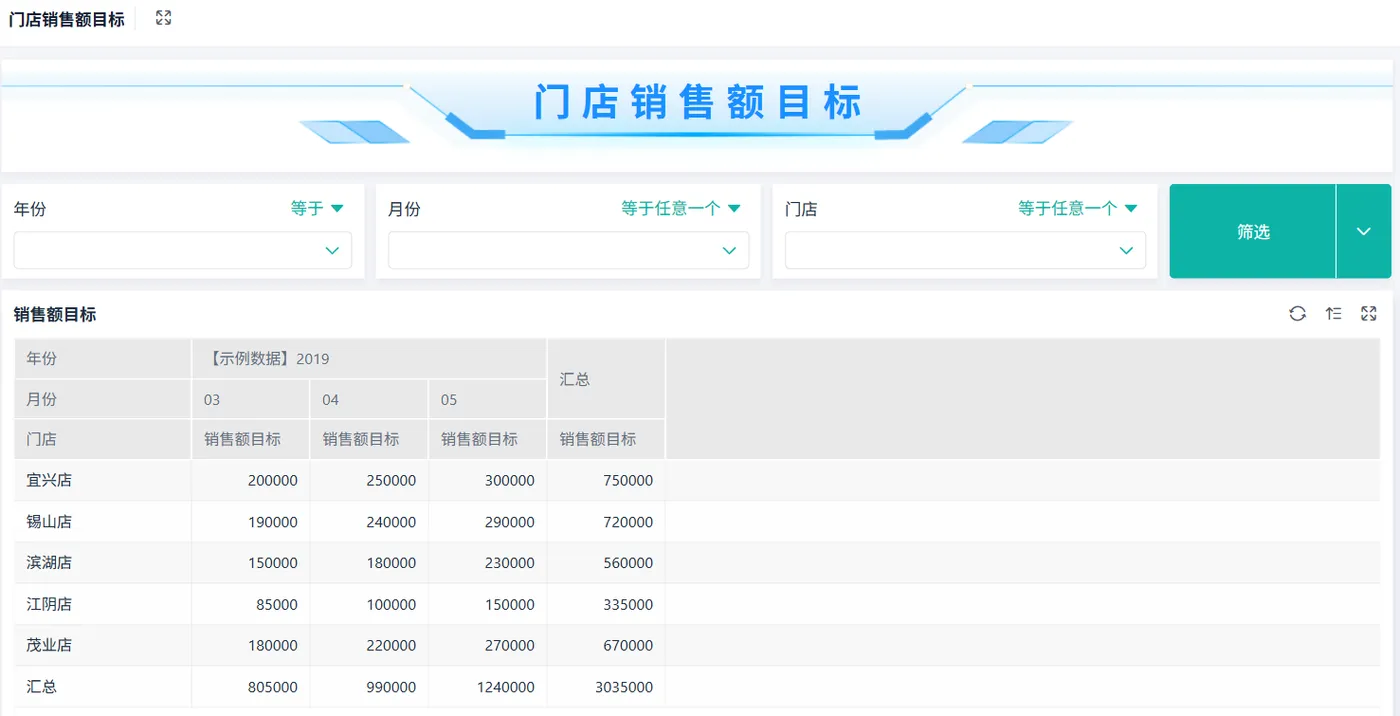Click the 【示例数据】2019 year header
Viewport: 1400px width, 716px height.
point(369,358)
